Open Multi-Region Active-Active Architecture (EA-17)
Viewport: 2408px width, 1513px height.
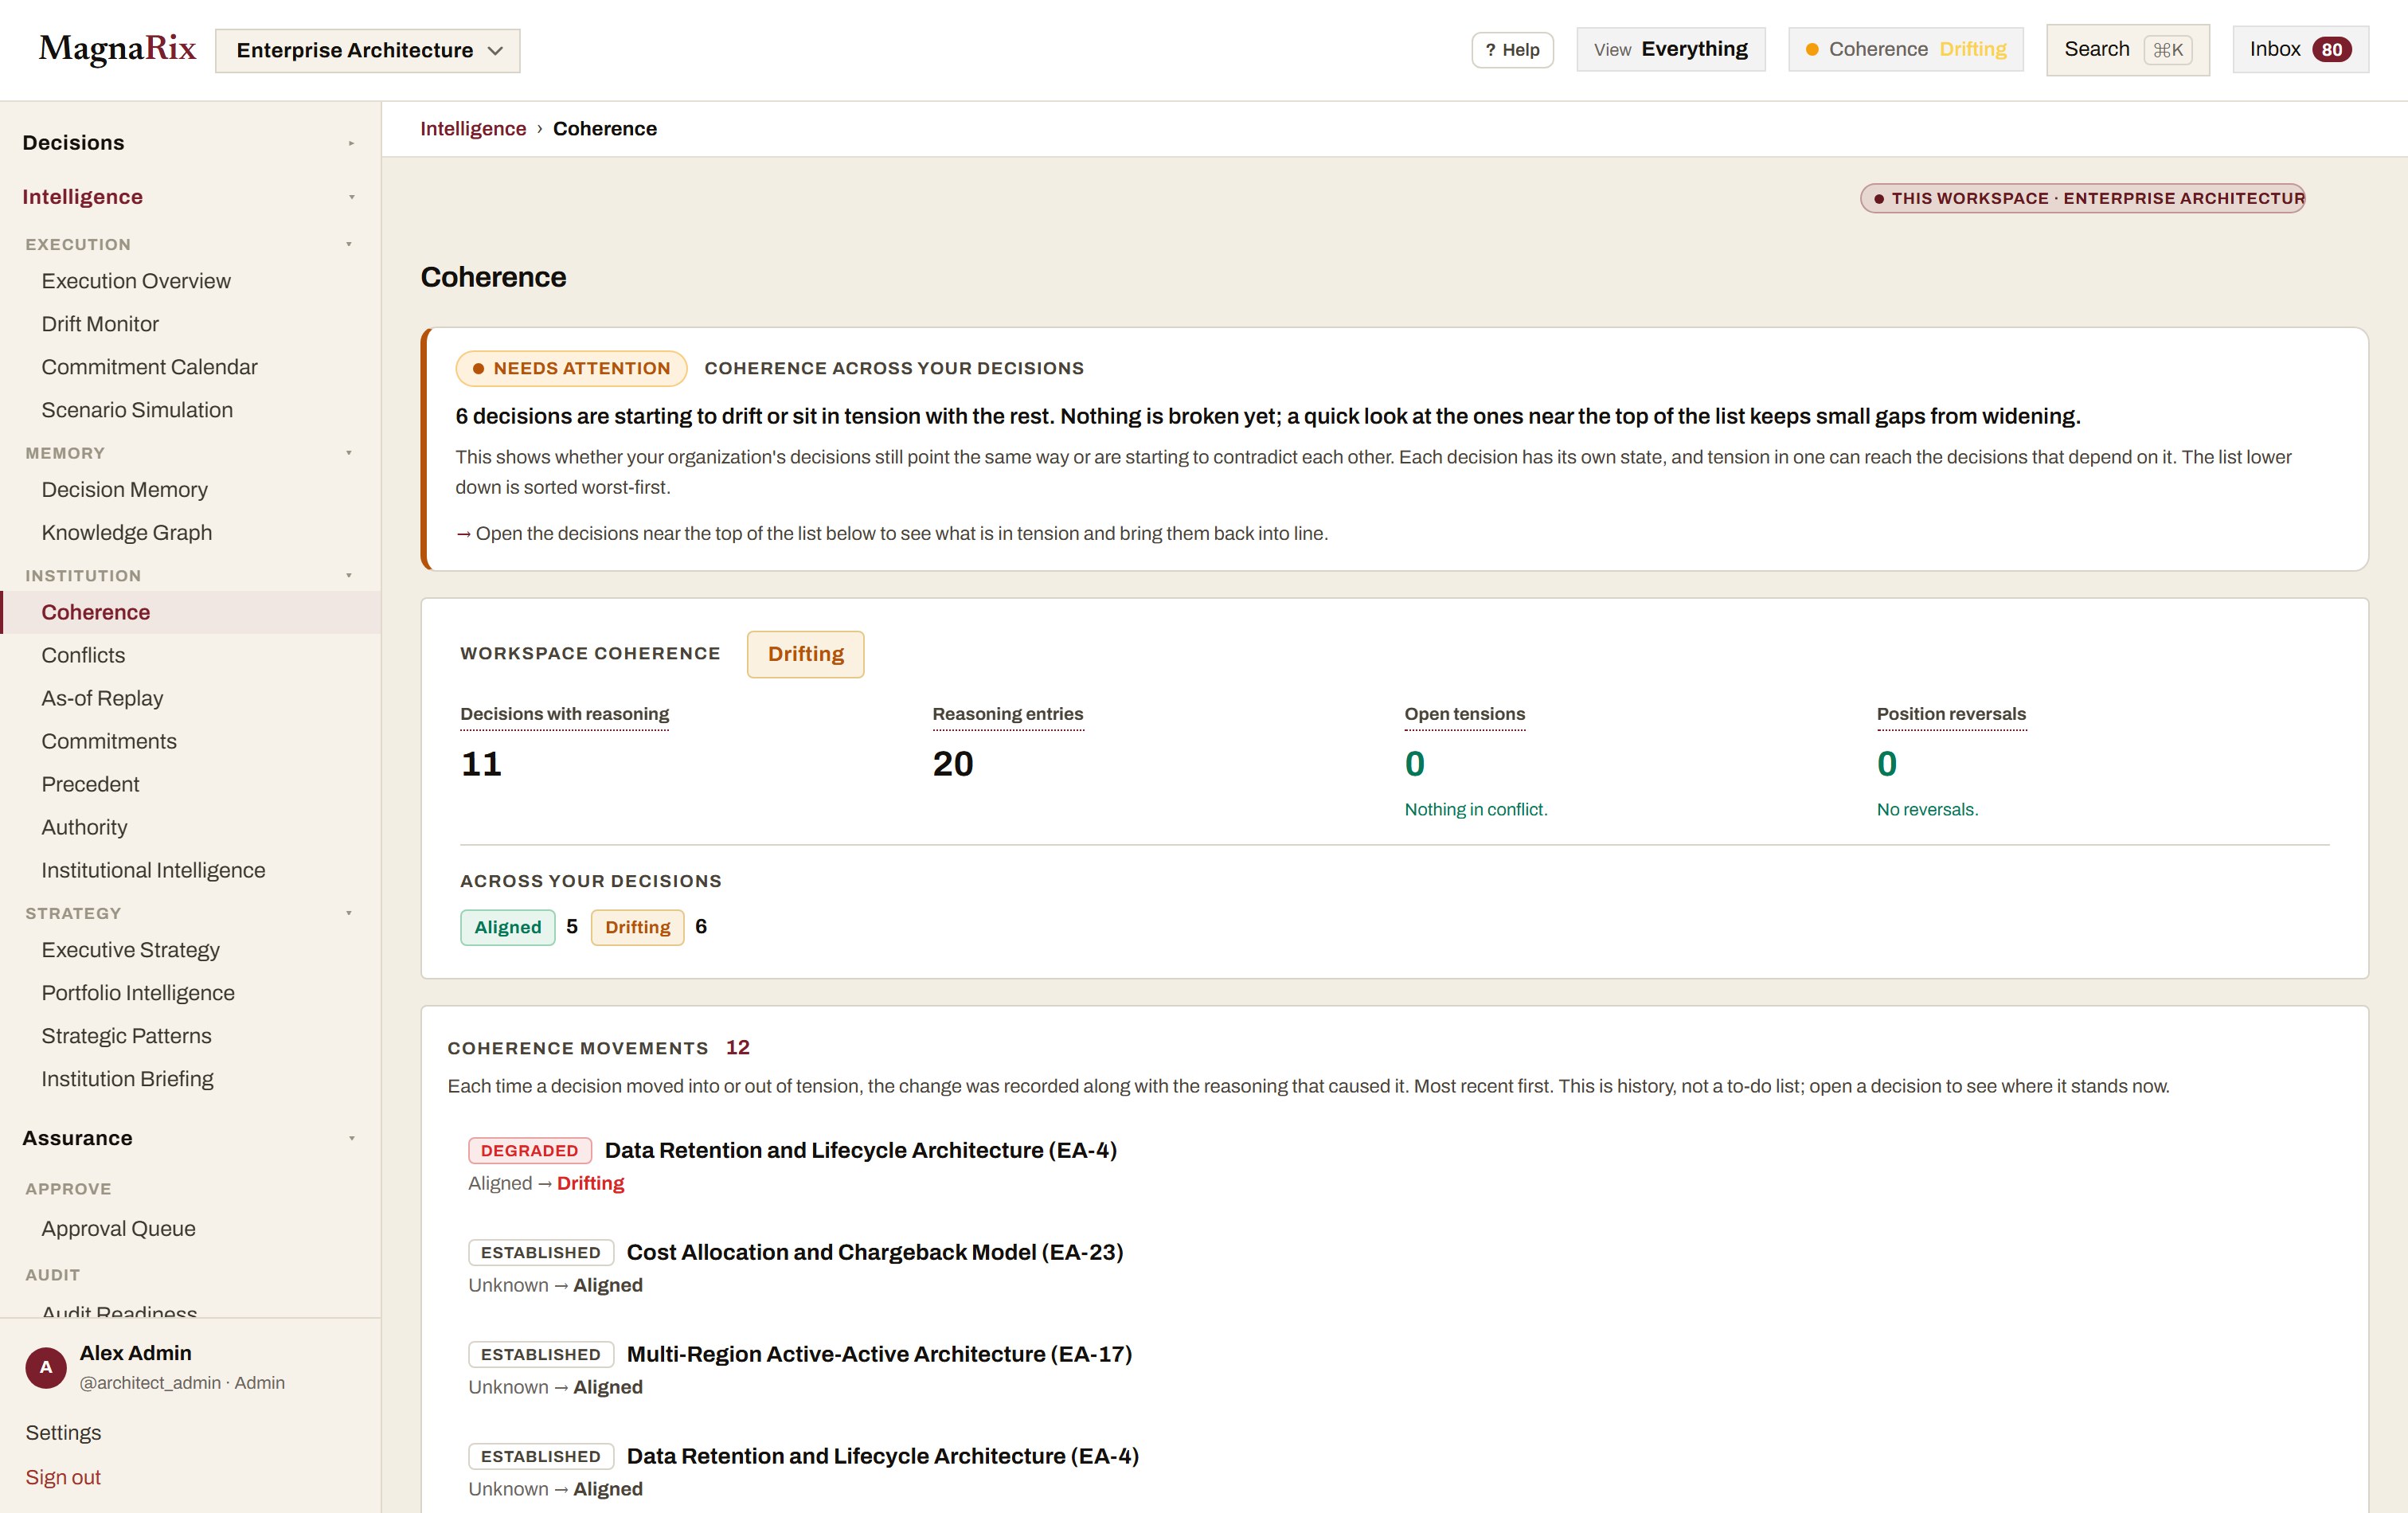point(879,1354)
